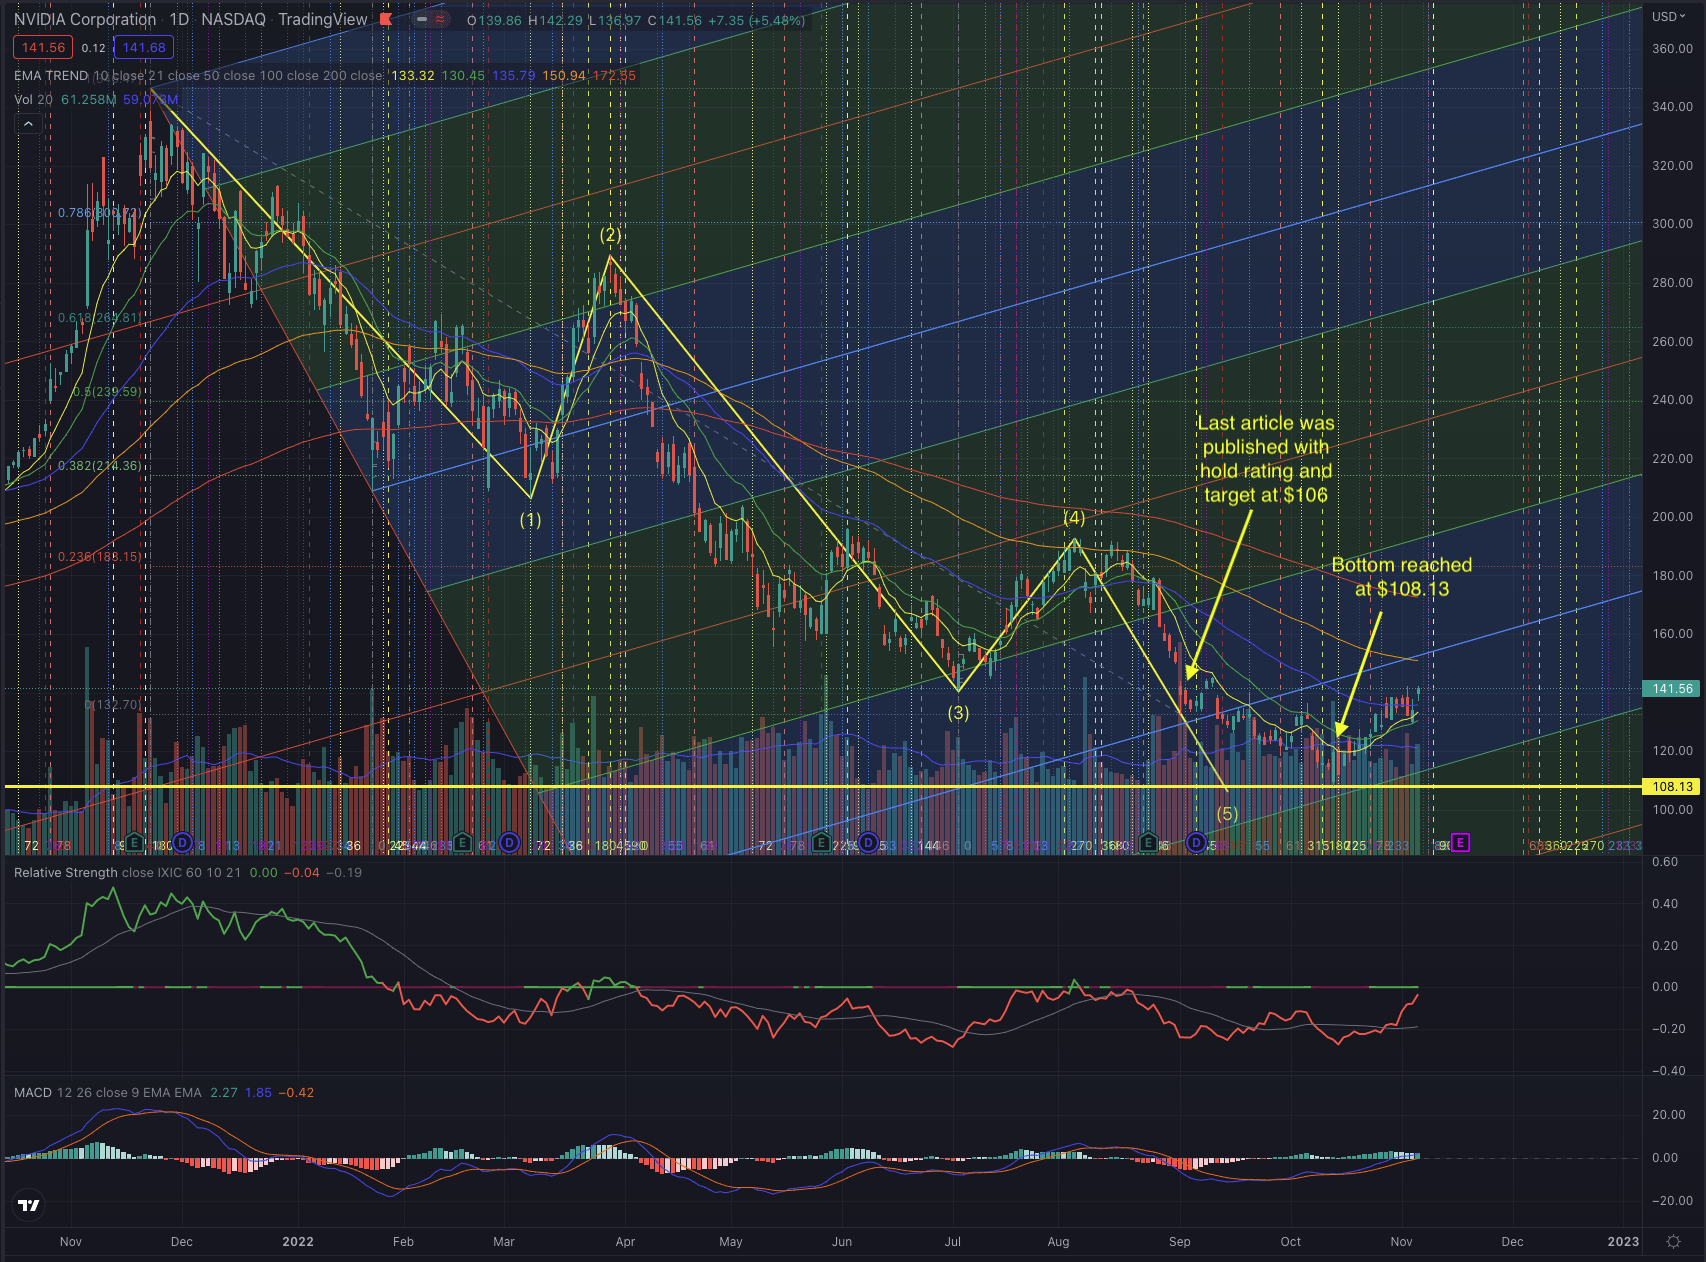Click the TradingView logo in the MACD pane
This screenshot has height=1262, width=1706.
tap(29, 1205)
